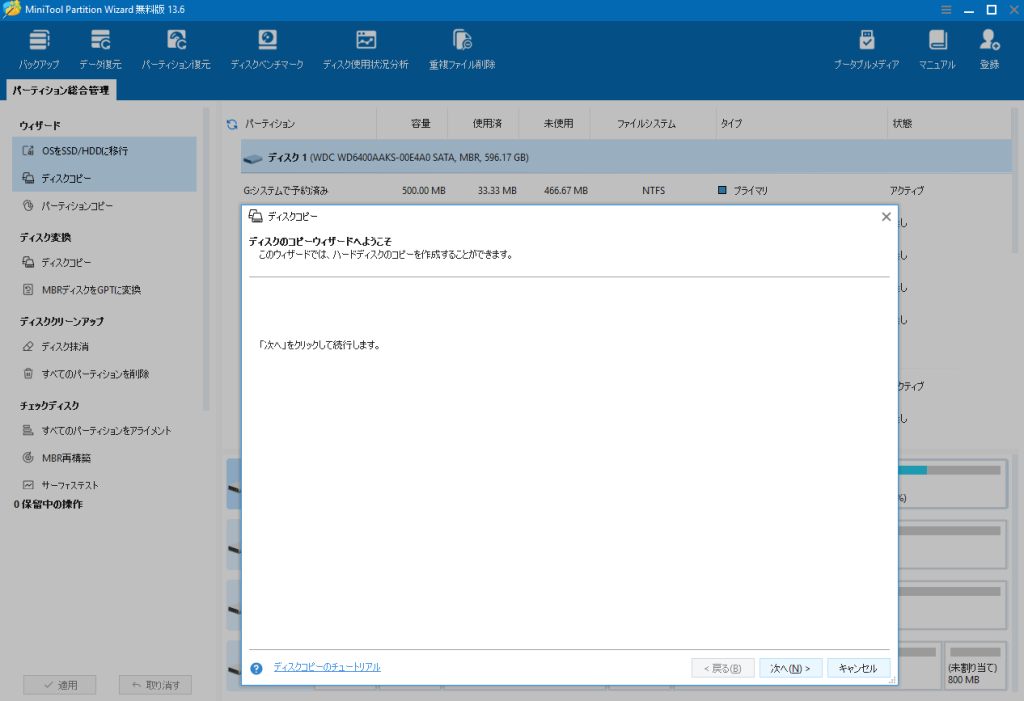Open the hamburger menu in the title bar

[946, 10]
